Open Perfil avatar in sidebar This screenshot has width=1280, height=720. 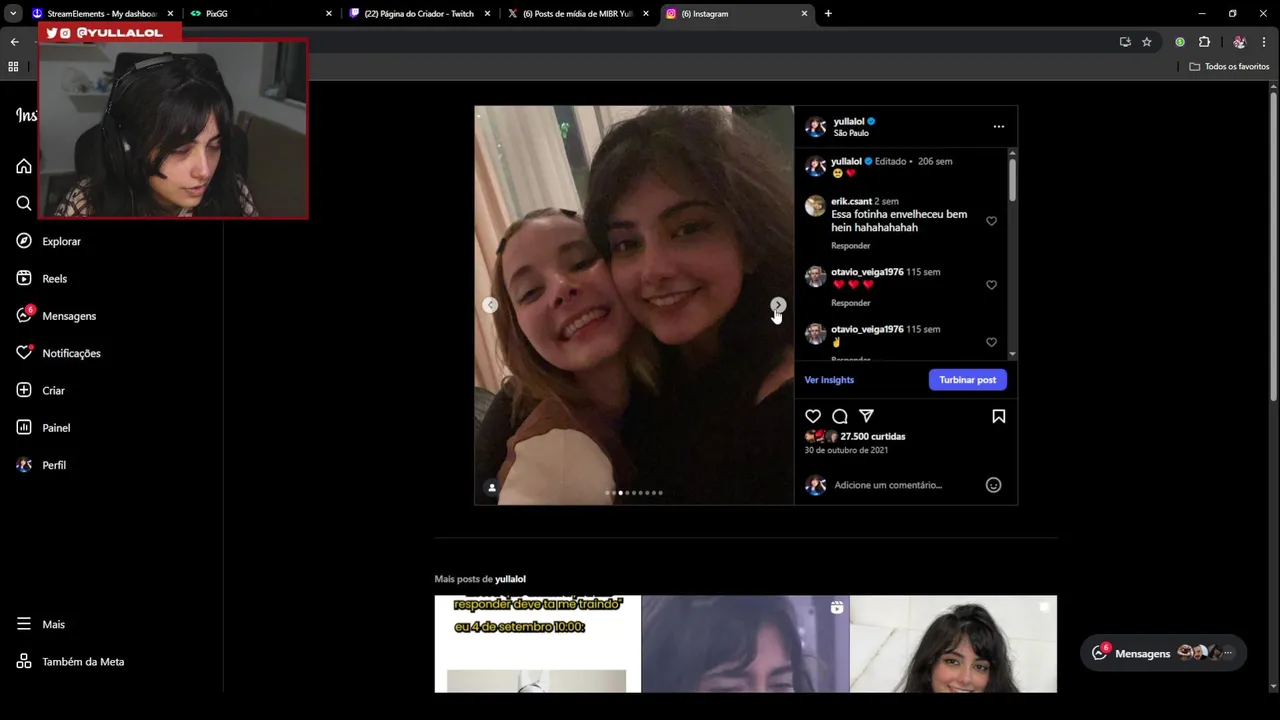tap(24, 465)
